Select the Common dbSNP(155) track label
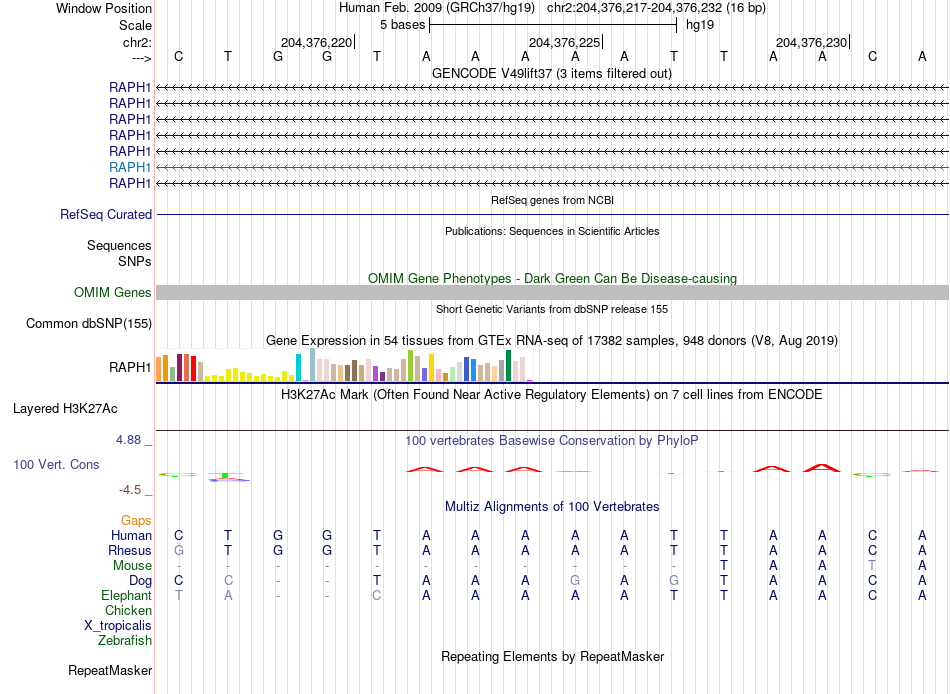This screenshot has height=694, width=950. click(89, 324)
